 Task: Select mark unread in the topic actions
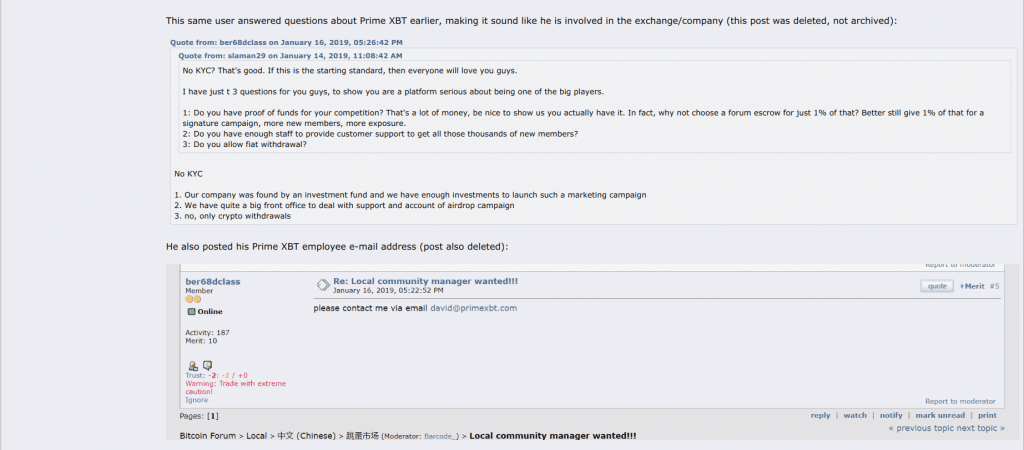(x=940, y=415)
